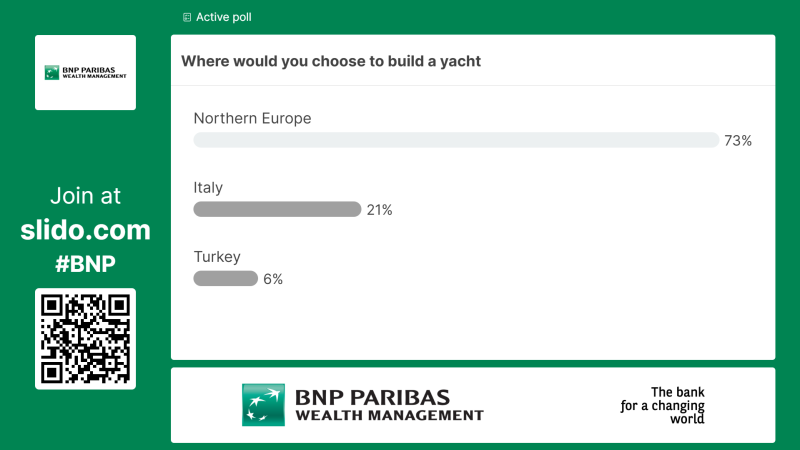Click the 6% result value
Viewport: 800px width, 450px height.
[x=273, y=279]
